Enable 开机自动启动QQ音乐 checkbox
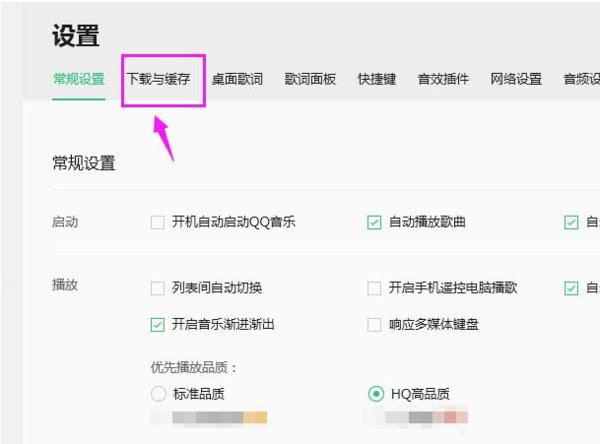The width and height of the screenshot is (600, 444). point(157,222)
